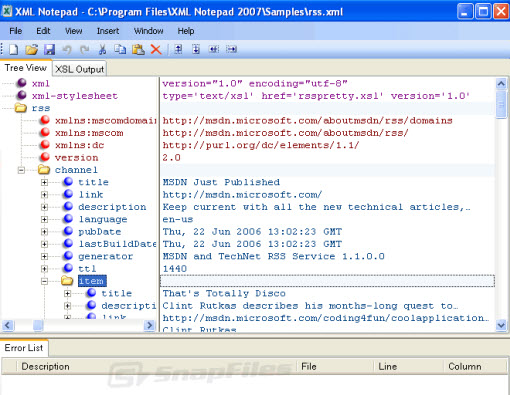Click the vertical scrollbar thumb

(501, 104)
